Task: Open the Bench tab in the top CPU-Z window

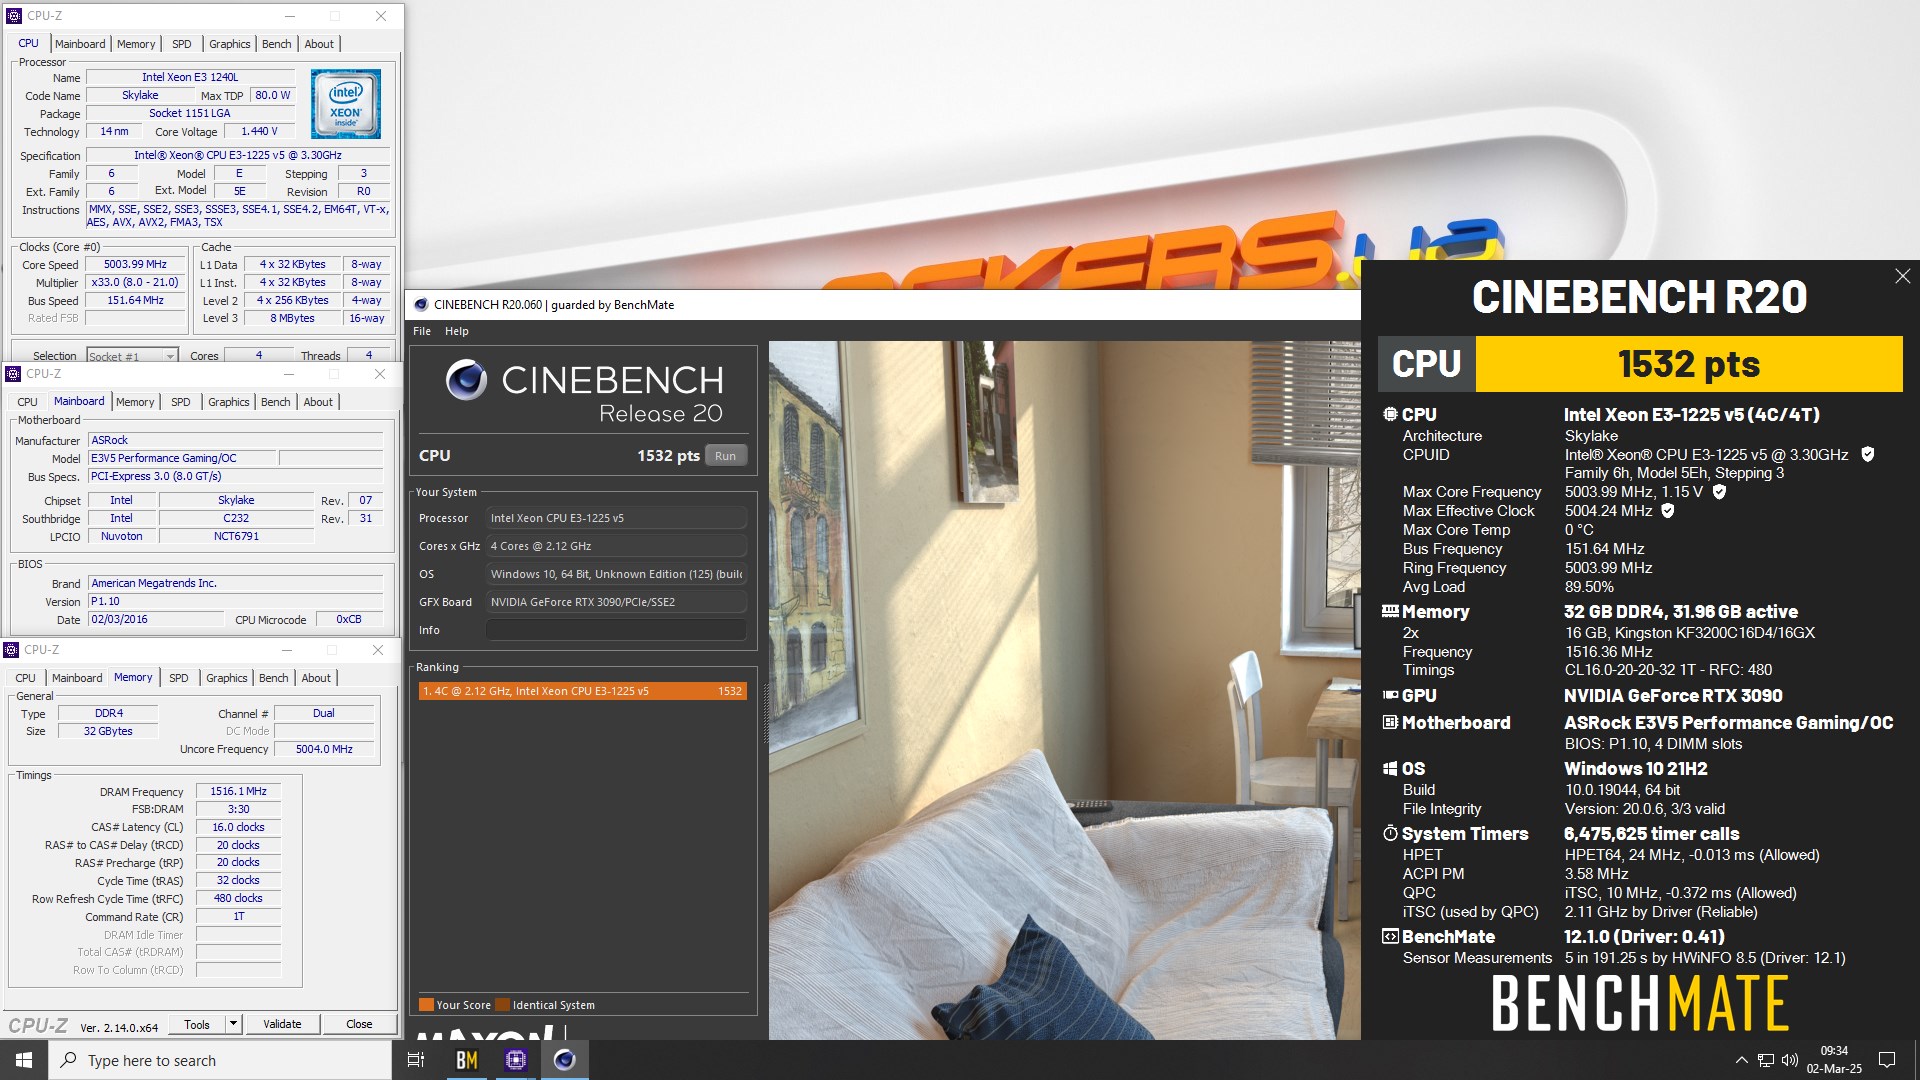Action: 277,44
